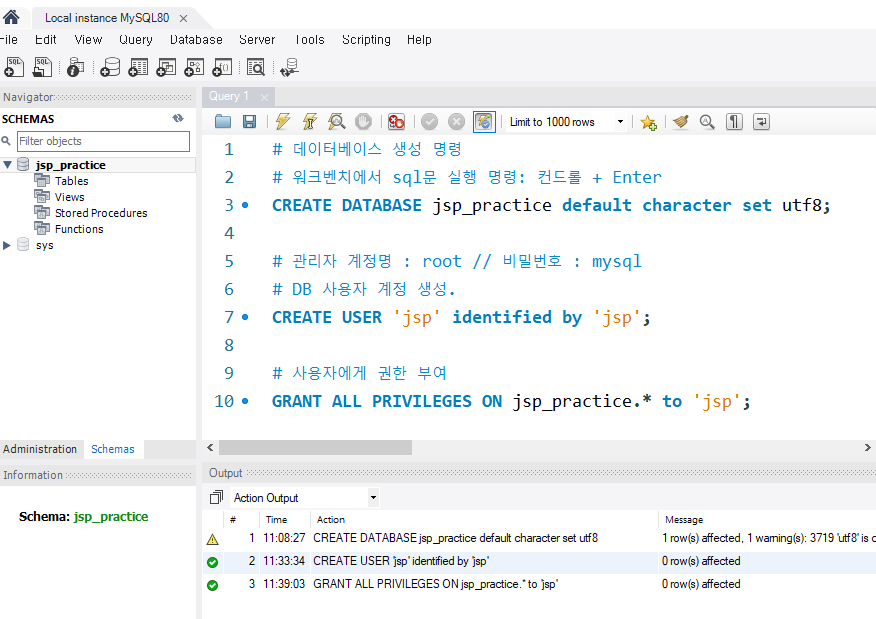Open the schema inspector info icon
The image size is (876, 619).
[75, 67]
